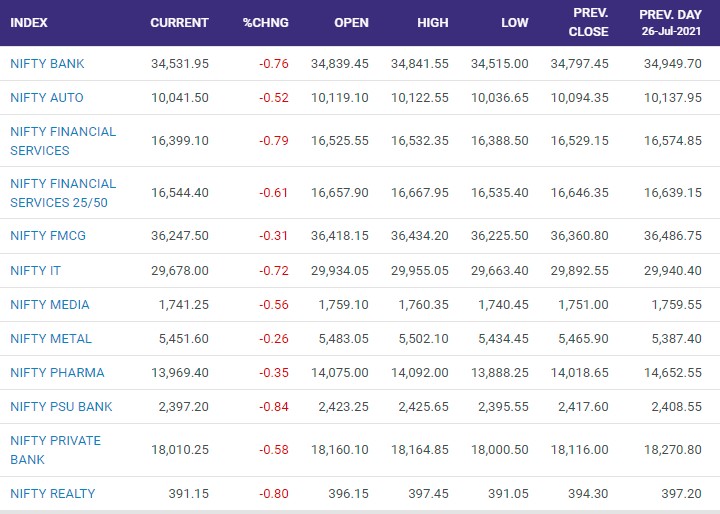720x514 pixels.
Task: Open the NIFTY BANK index link
Action: [47, 64]
